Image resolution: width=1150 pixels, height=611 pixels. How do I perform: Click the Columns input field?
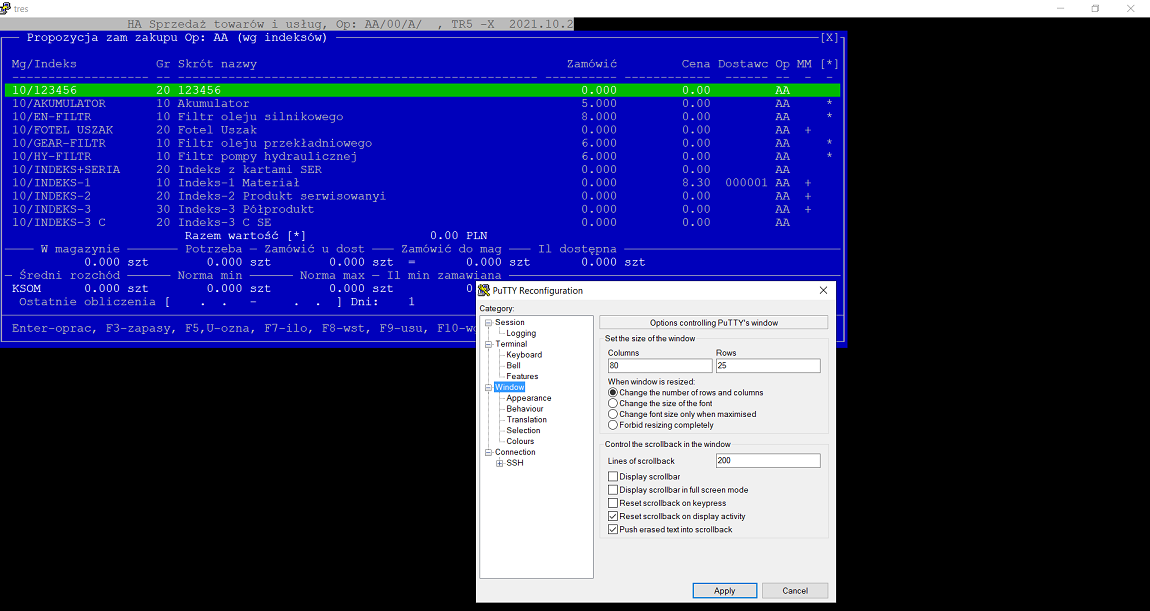coord(659,365)
